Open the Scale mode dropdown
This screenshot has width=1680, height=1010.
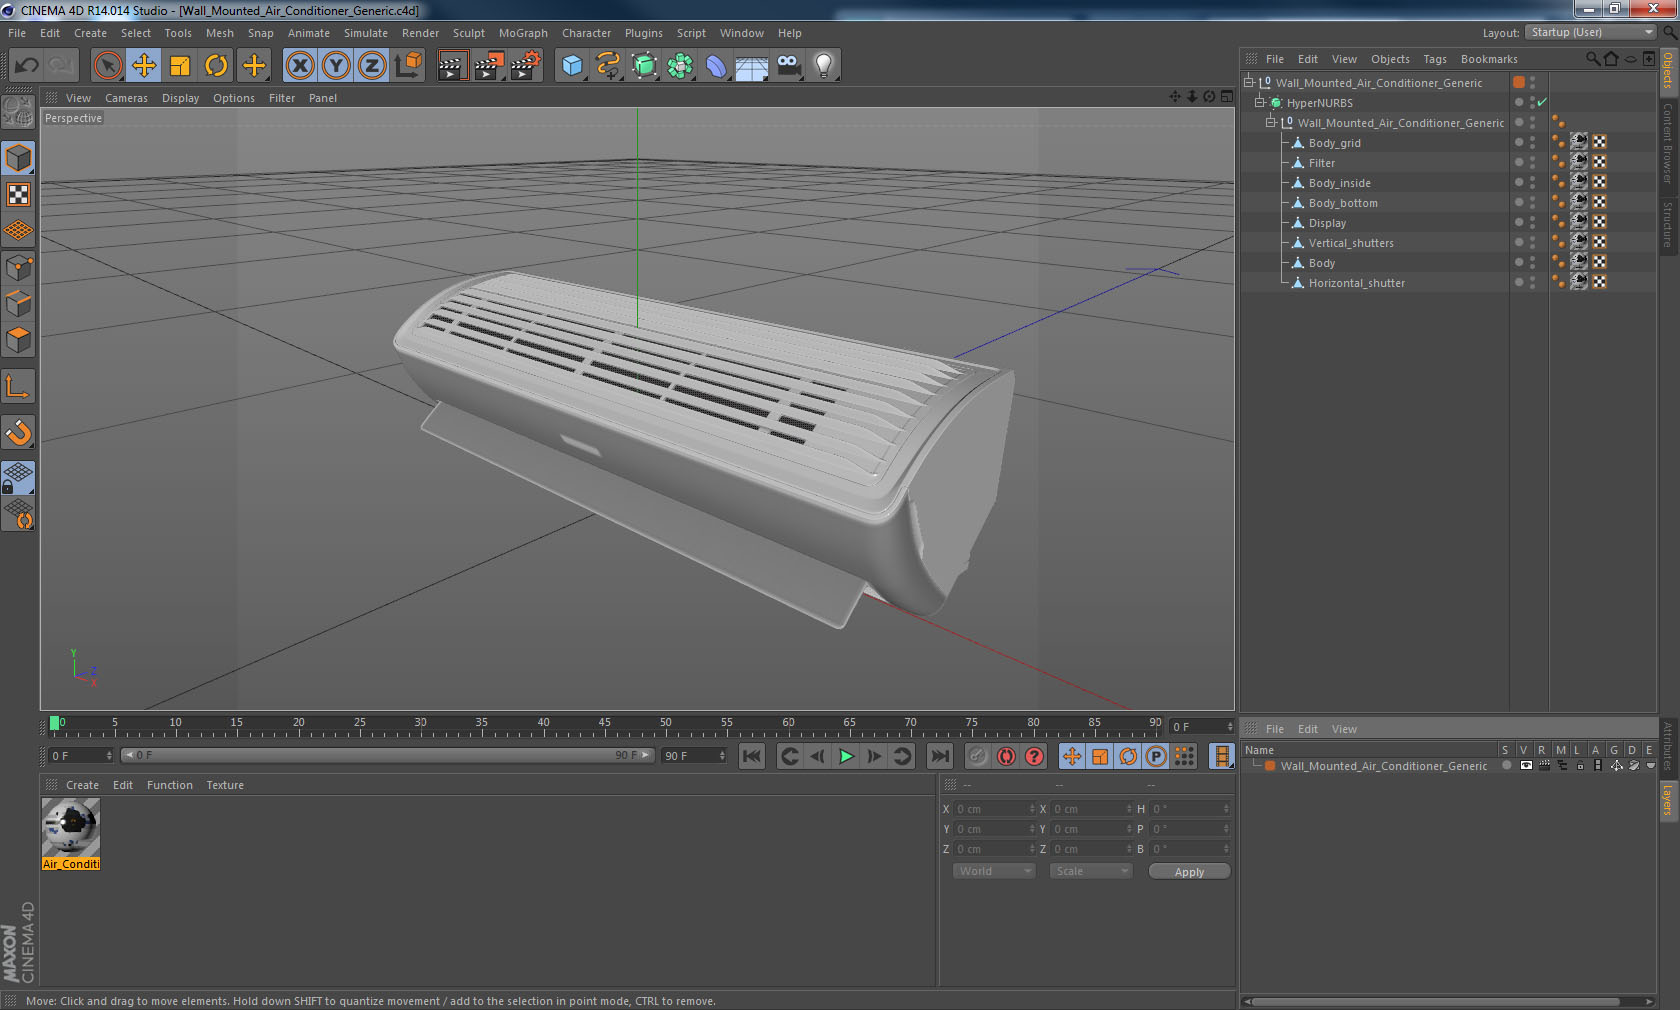(x=1091, y=871)
